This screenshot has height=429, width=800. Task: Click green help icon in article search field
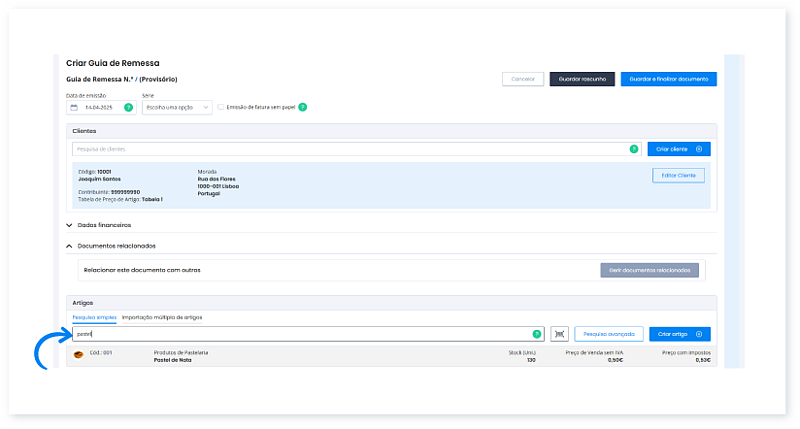tap(536, 334)
